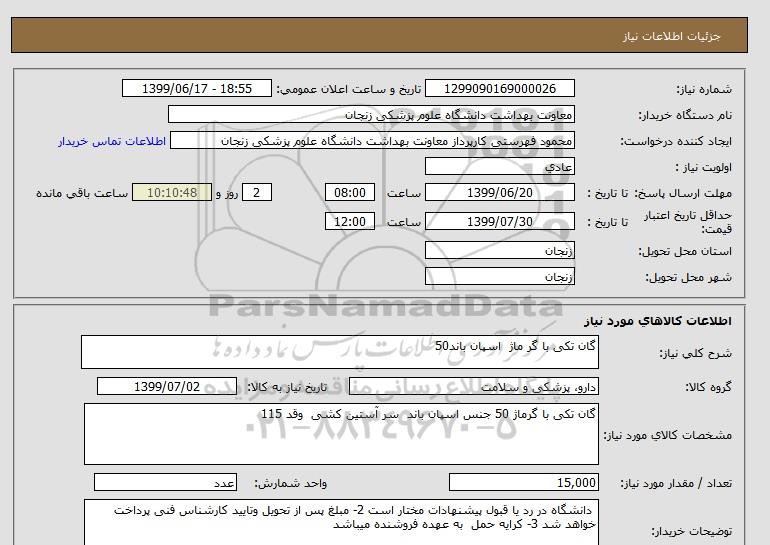
Task: Click the نام دستگاه خریدار field
Action: (x=371, y=114)
